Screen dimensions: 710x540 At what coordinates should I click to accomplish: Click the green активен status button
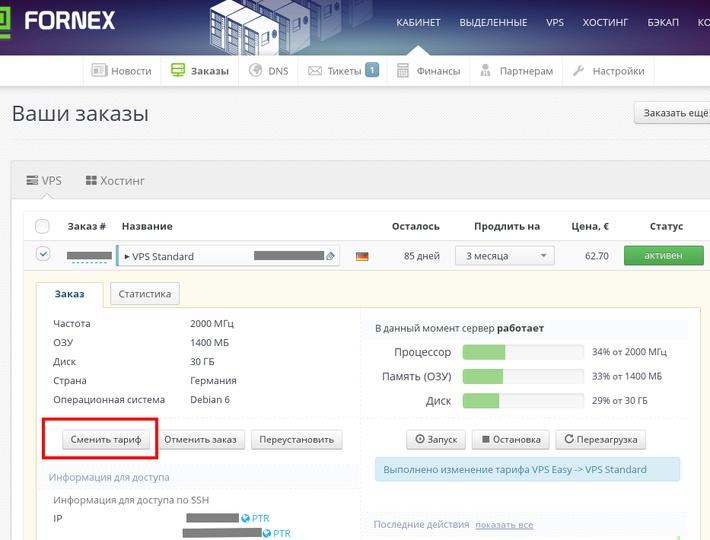click(x=664, y=256)
